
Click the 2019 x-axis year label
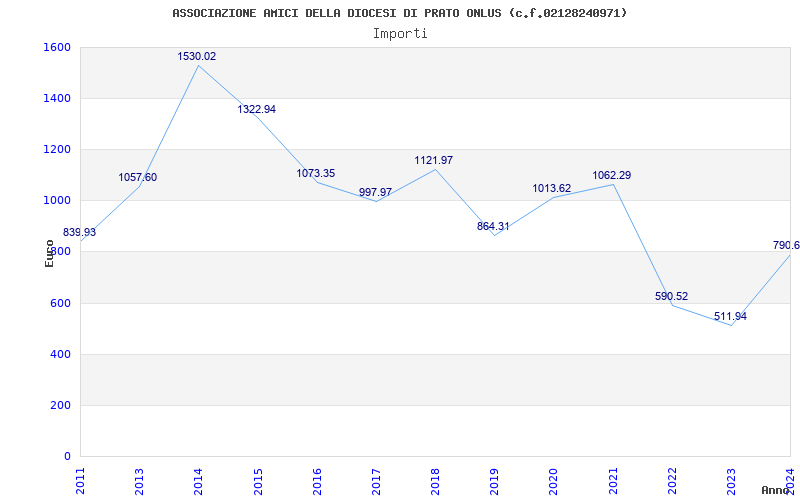[x=494, y=481]
